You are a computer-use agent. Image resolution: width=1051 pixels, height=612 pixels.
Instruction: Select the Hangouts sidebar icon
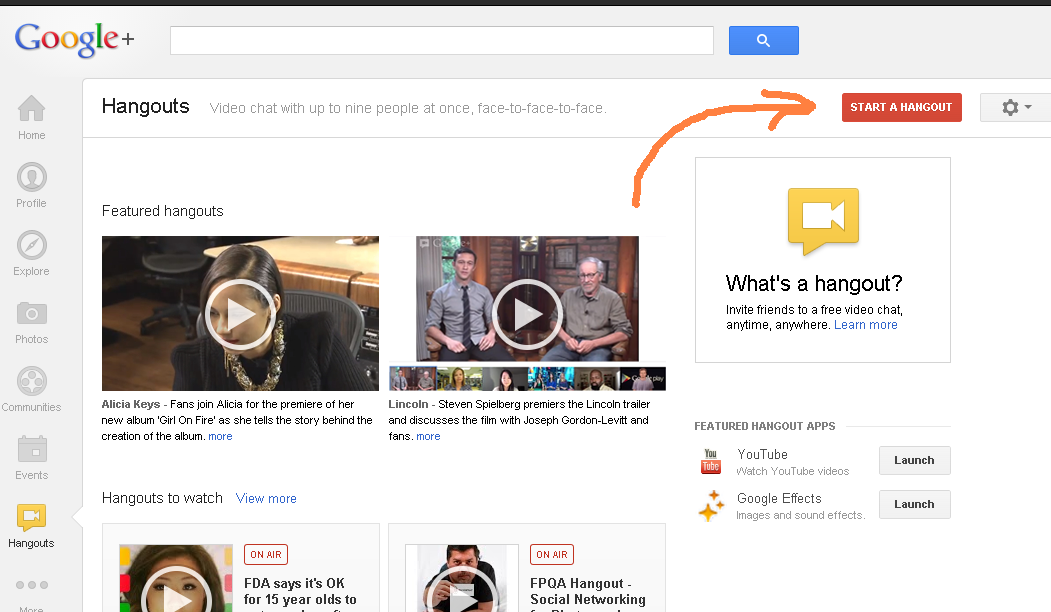pos(32,517)
